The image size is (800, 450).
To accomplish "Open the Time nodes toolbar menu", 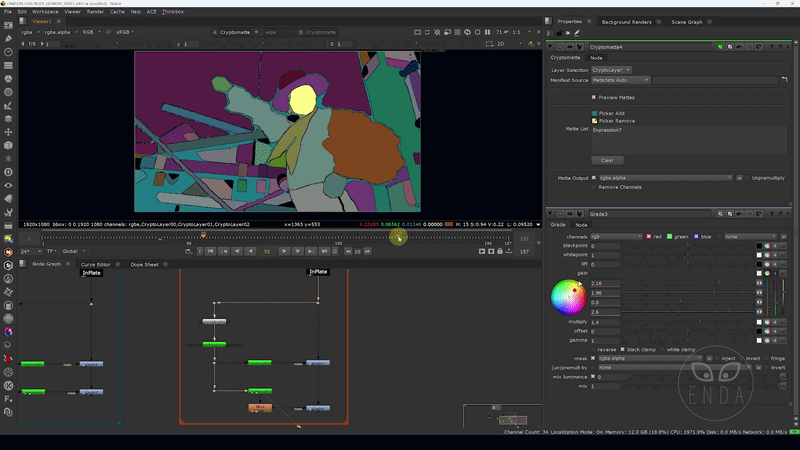I will [x=8, y=52].
